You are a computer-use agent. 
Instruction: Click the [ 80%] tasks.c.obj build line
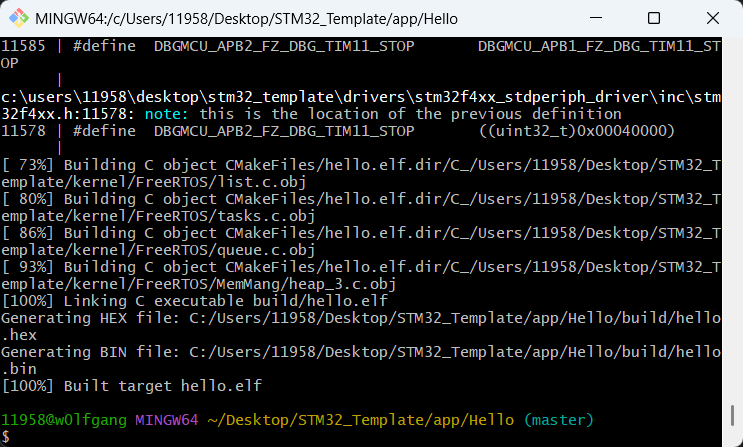click(x=300, y=199)
